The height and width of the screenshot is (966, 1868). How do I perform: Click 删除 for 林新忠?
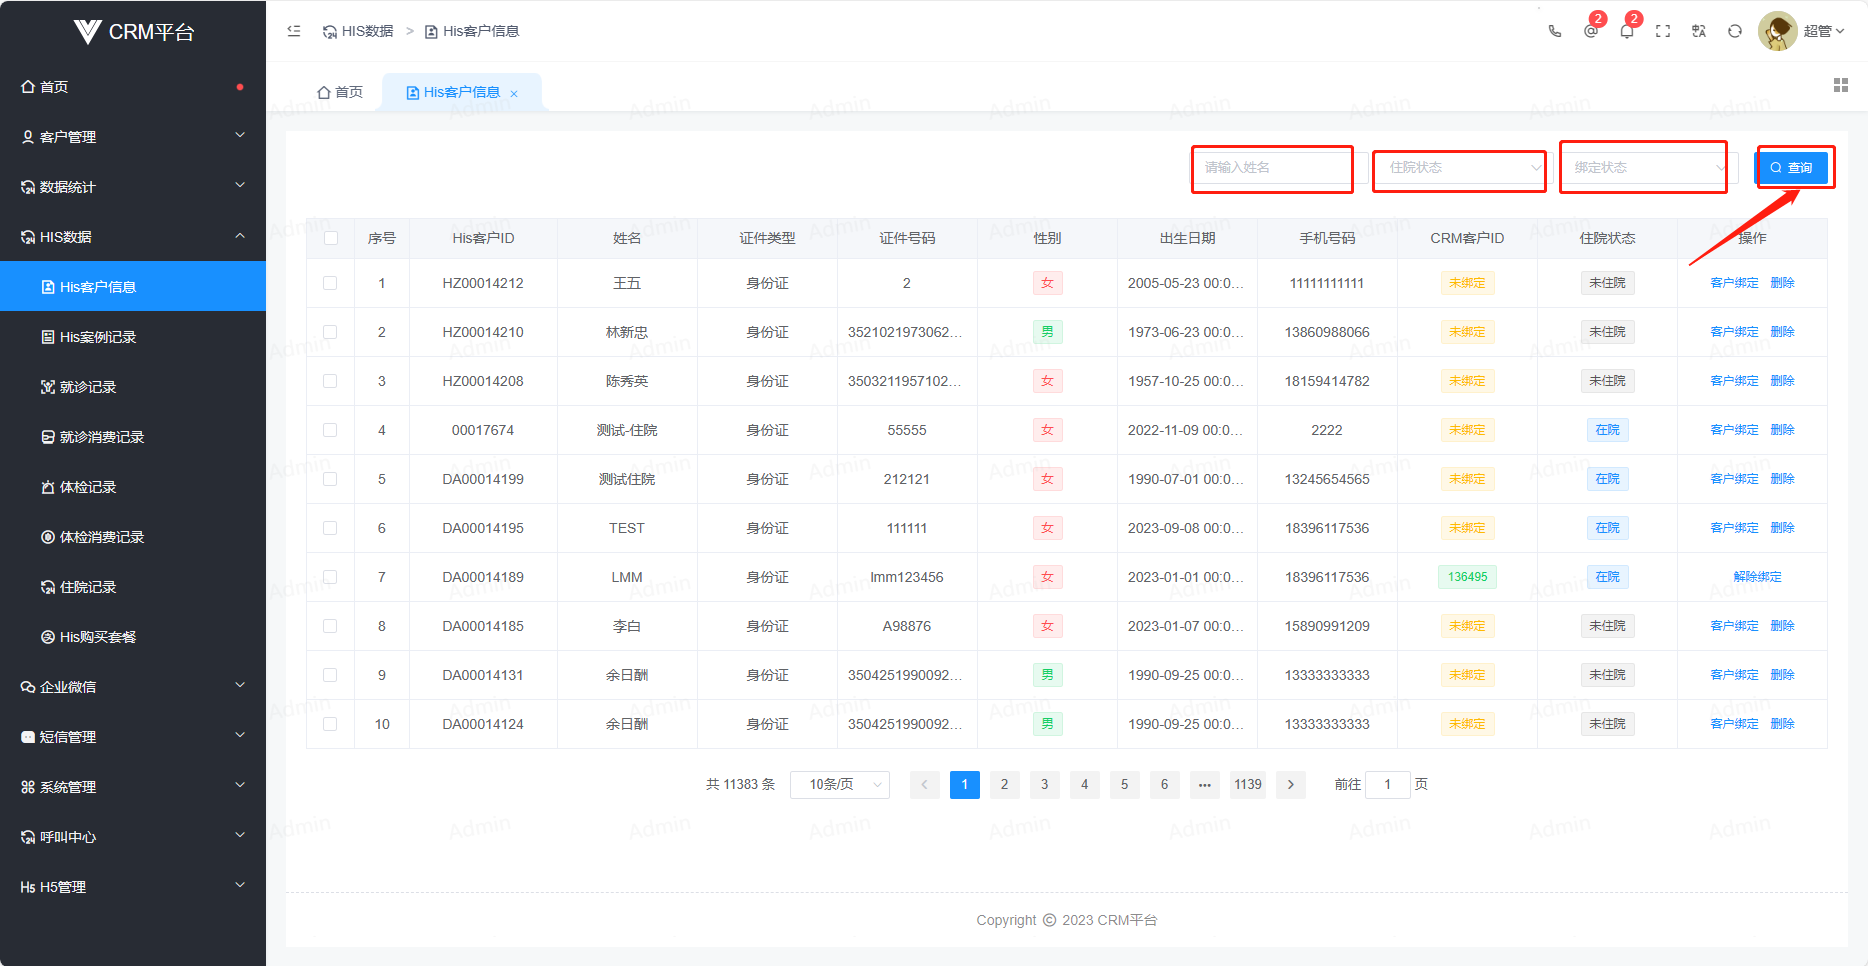tap(1782, 332)
